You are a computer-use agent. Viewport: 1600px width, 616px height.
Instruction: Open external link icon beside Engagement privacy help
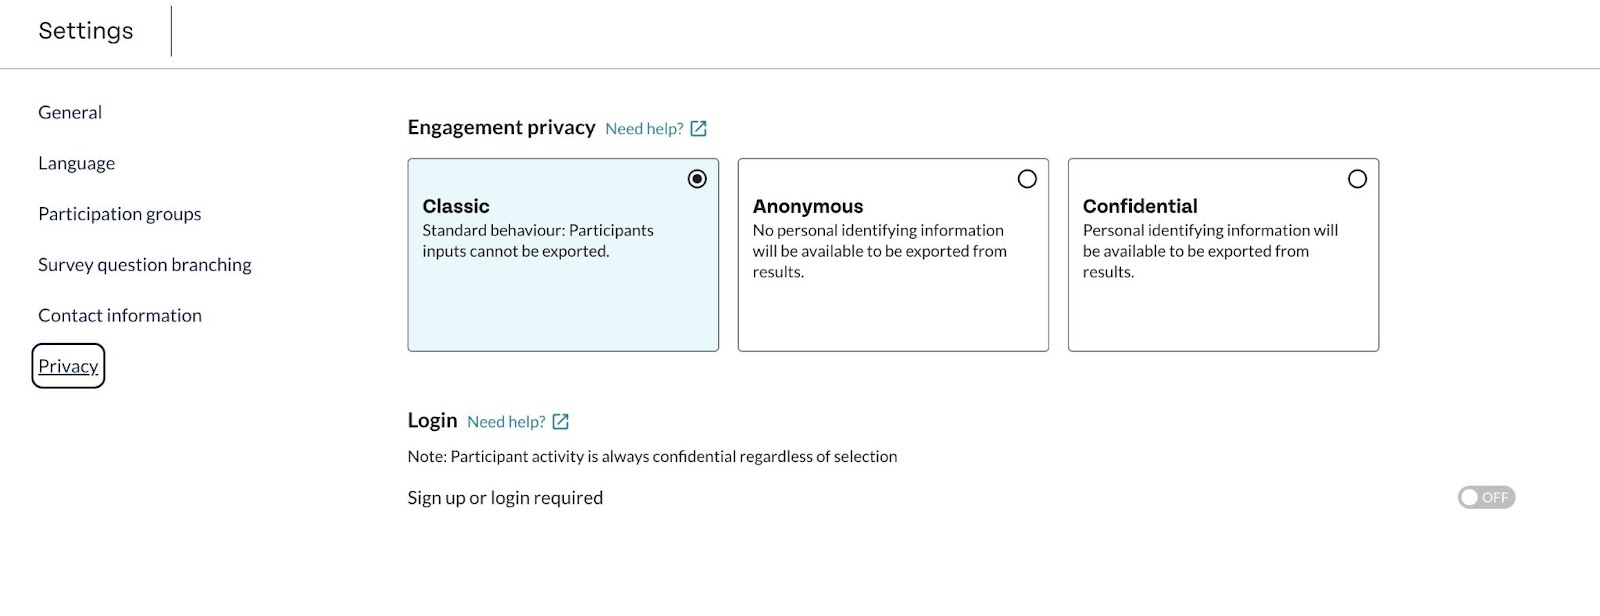(699, 129)
